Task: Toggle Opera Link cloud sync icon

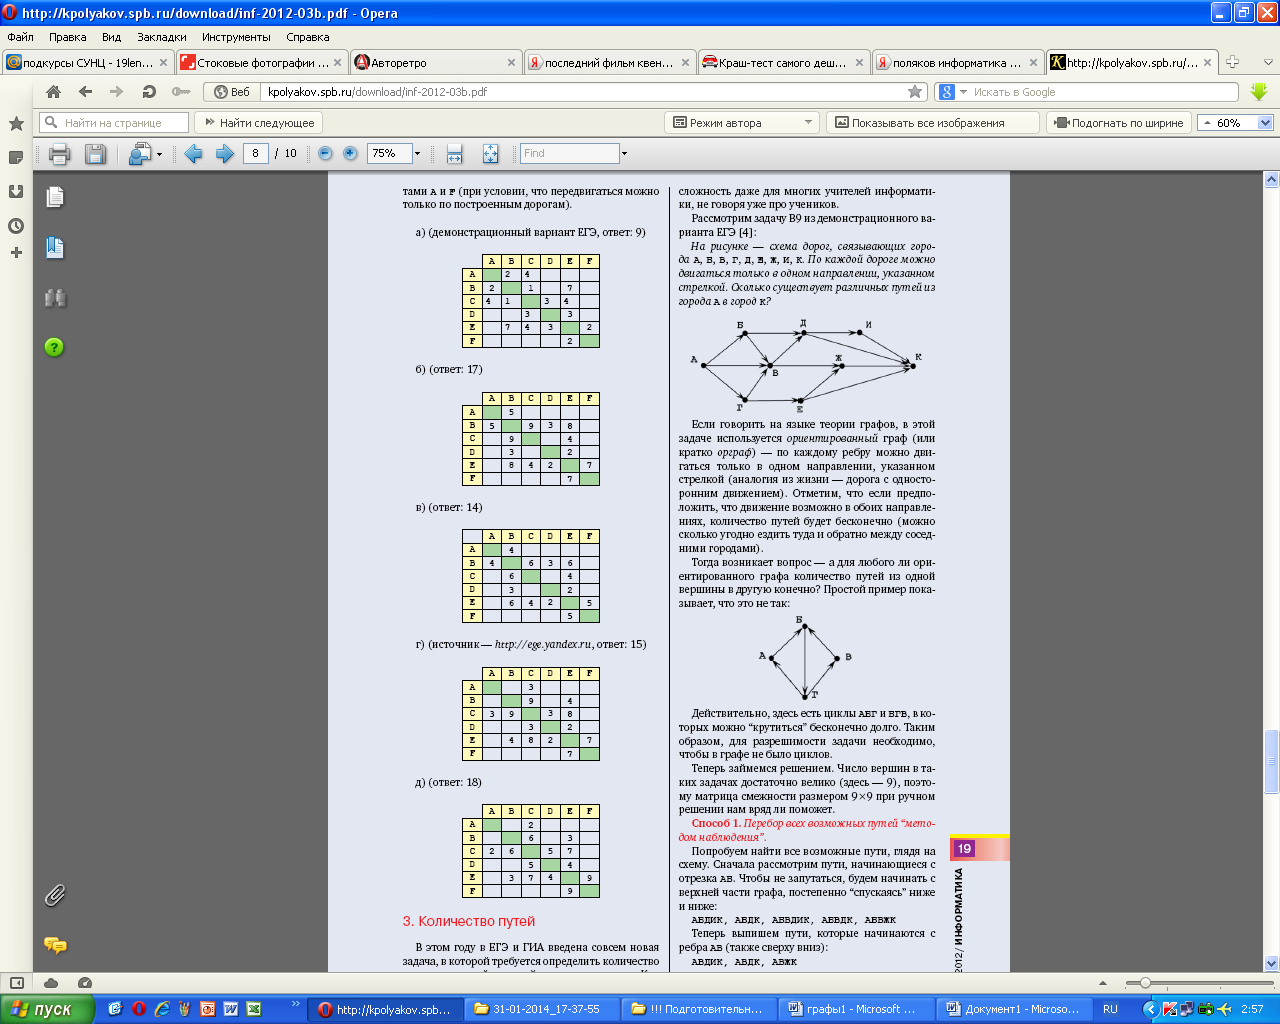Action: coord(51,983)
